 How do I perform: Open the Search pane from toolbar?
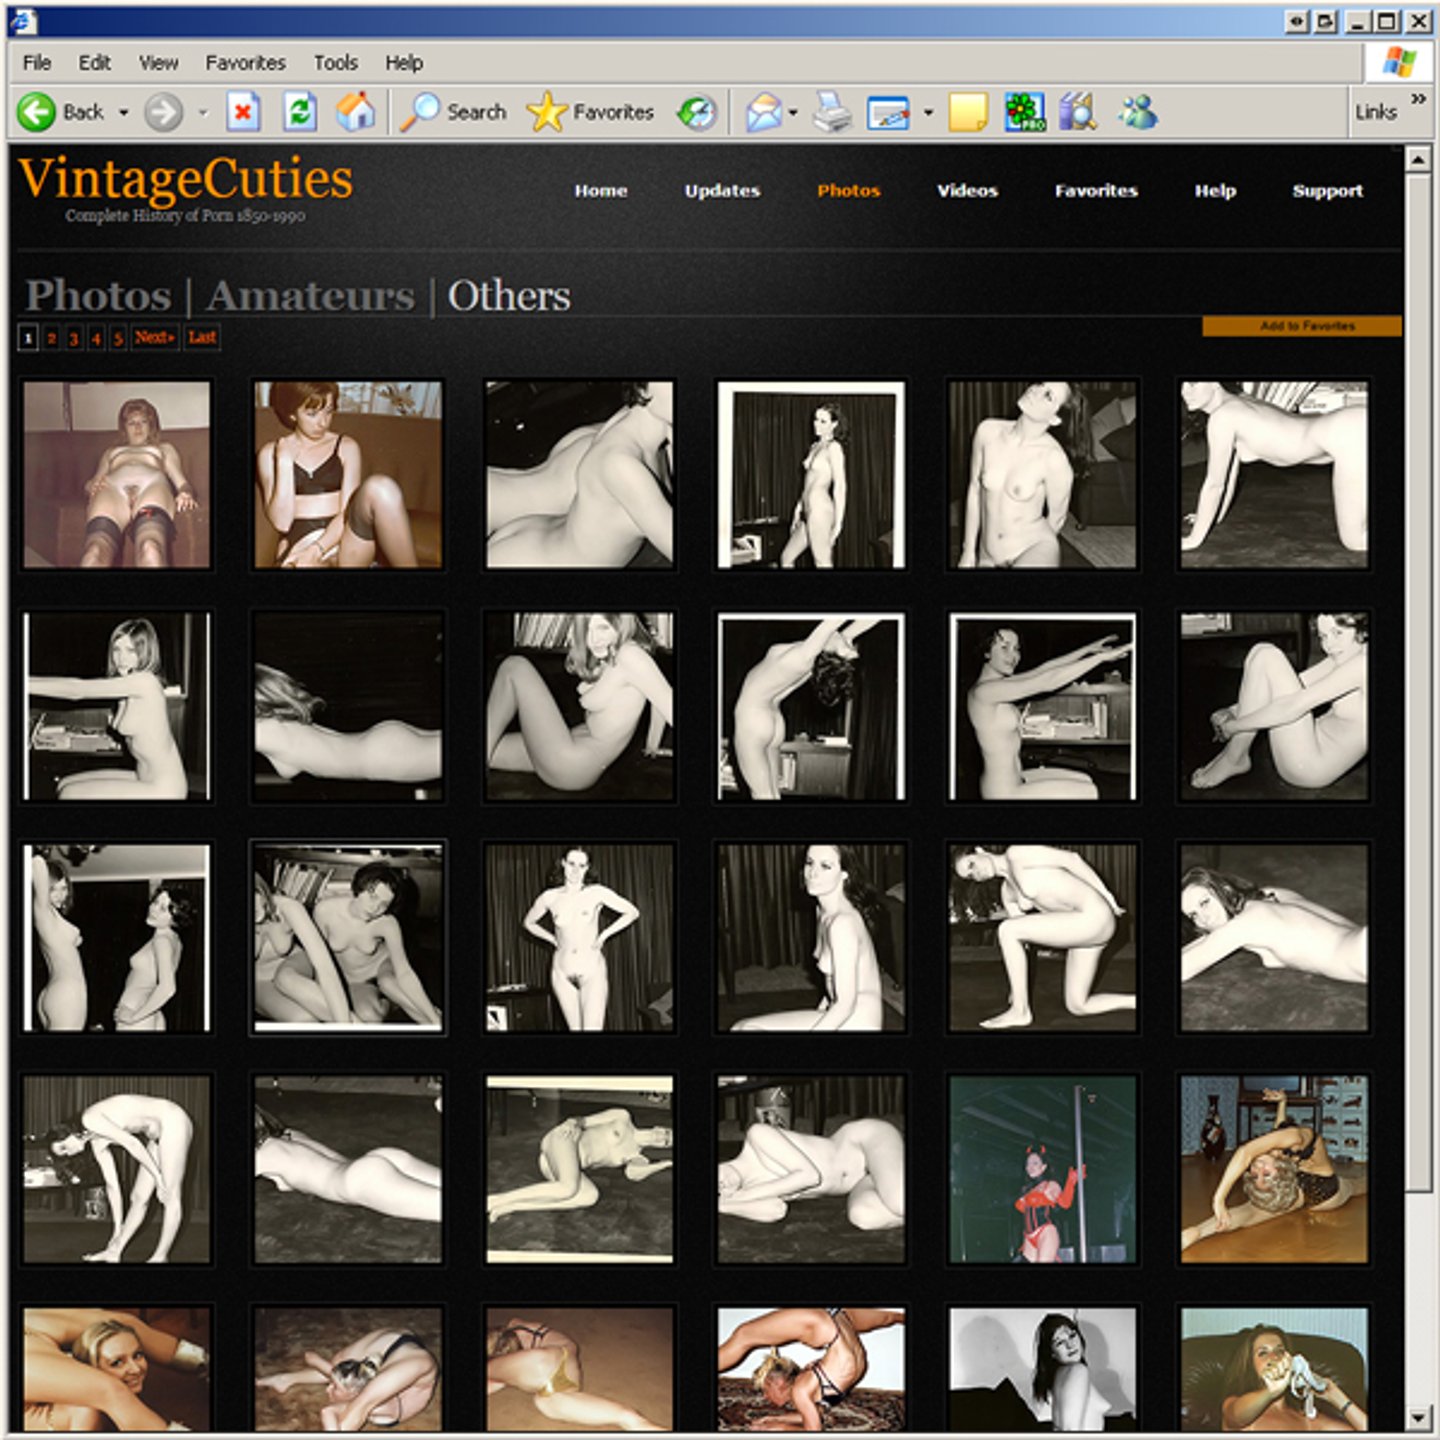[x=454, y=112]
